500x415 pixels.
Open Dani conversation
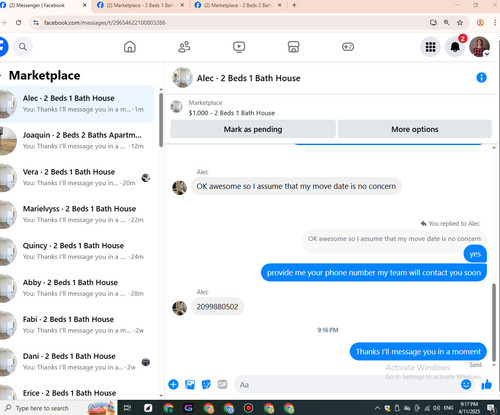click(77, 362)
